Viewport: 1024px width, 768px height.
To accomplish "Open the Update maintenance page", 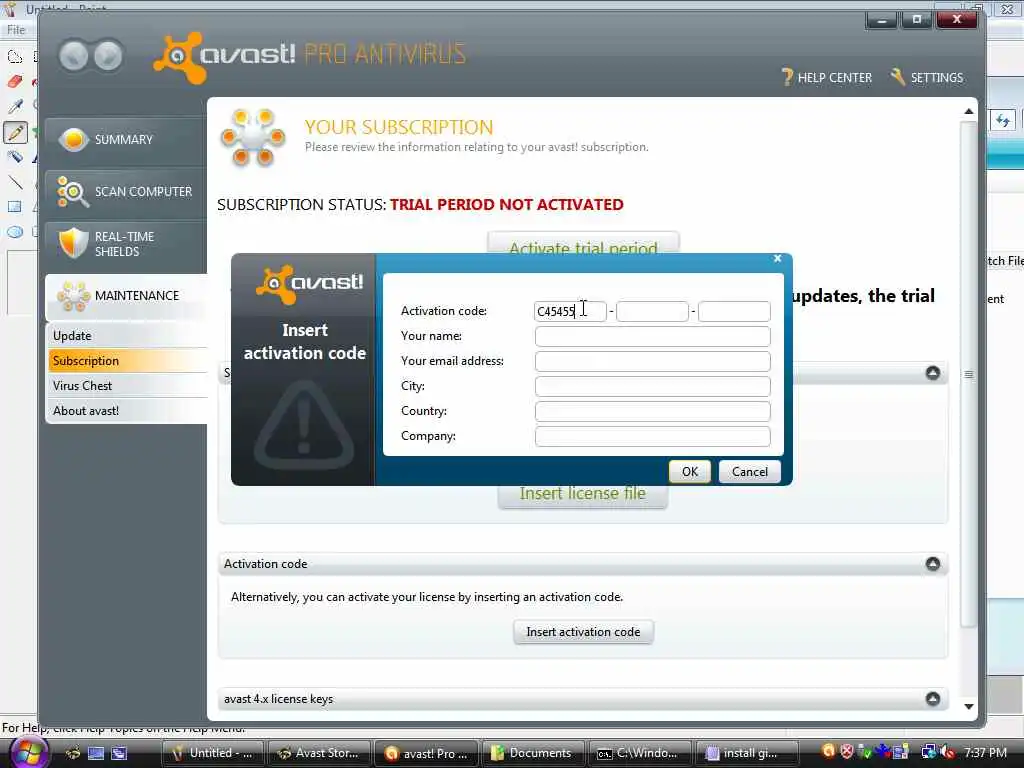I will pos(128,336).
